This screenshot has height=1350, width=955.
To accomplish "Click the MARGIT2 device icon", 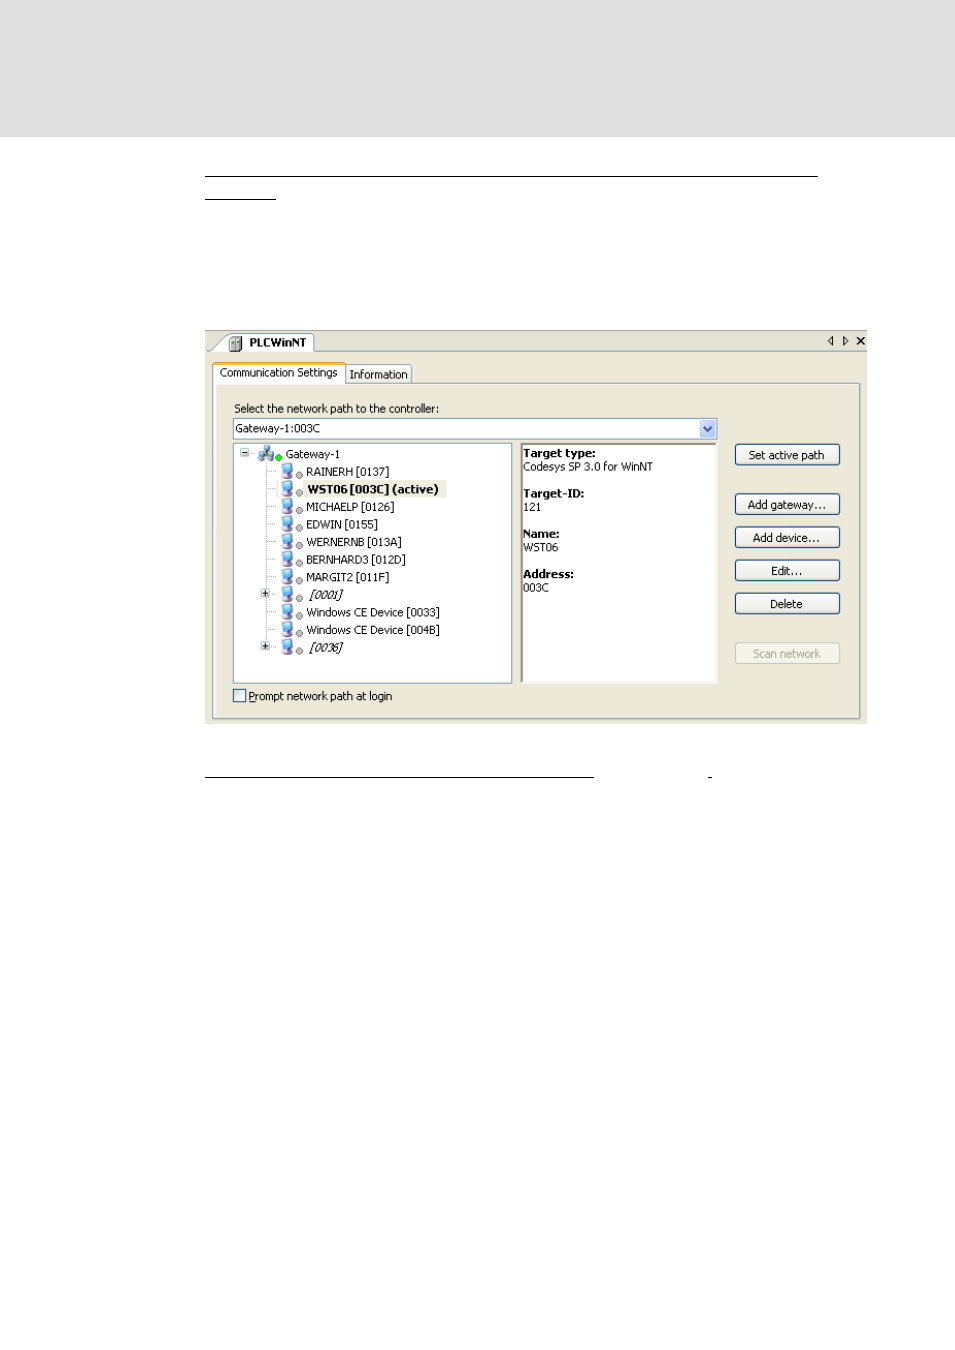I will click(287, 577).
